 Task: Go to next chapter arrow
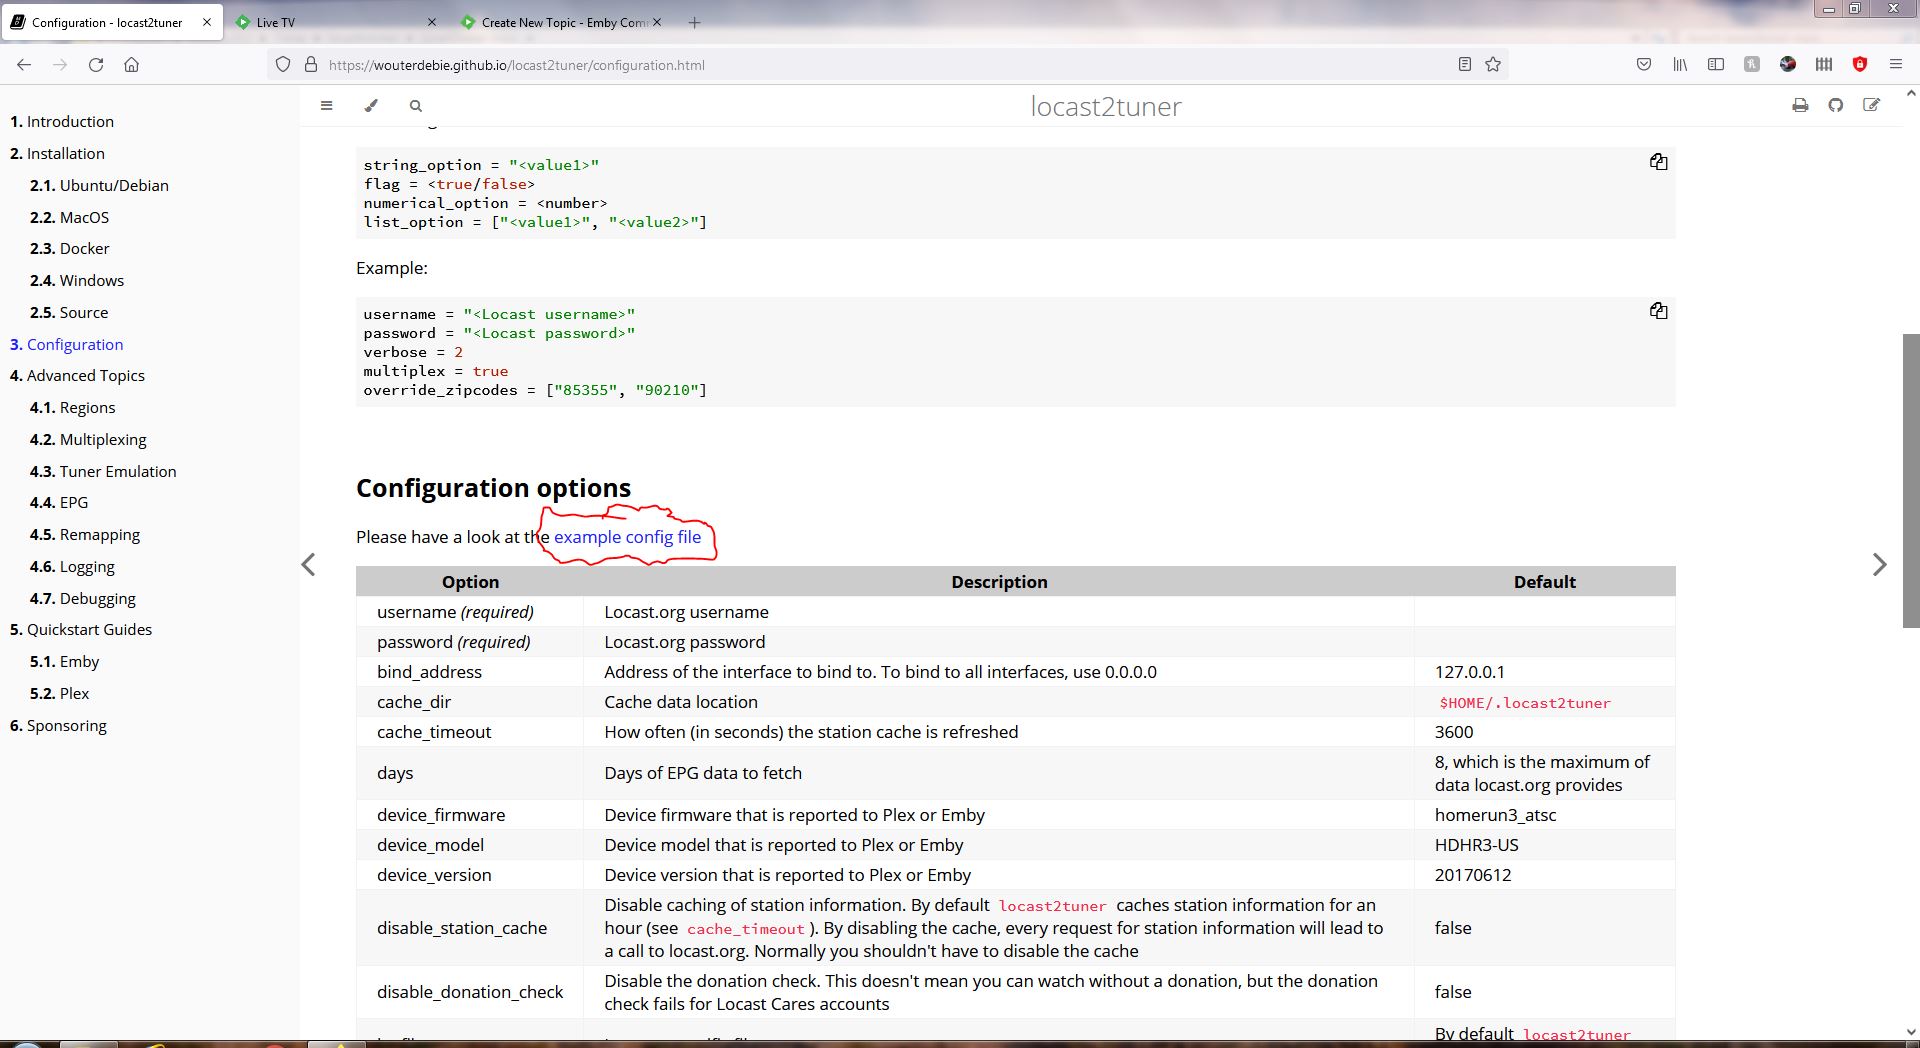pos(1879,565)
